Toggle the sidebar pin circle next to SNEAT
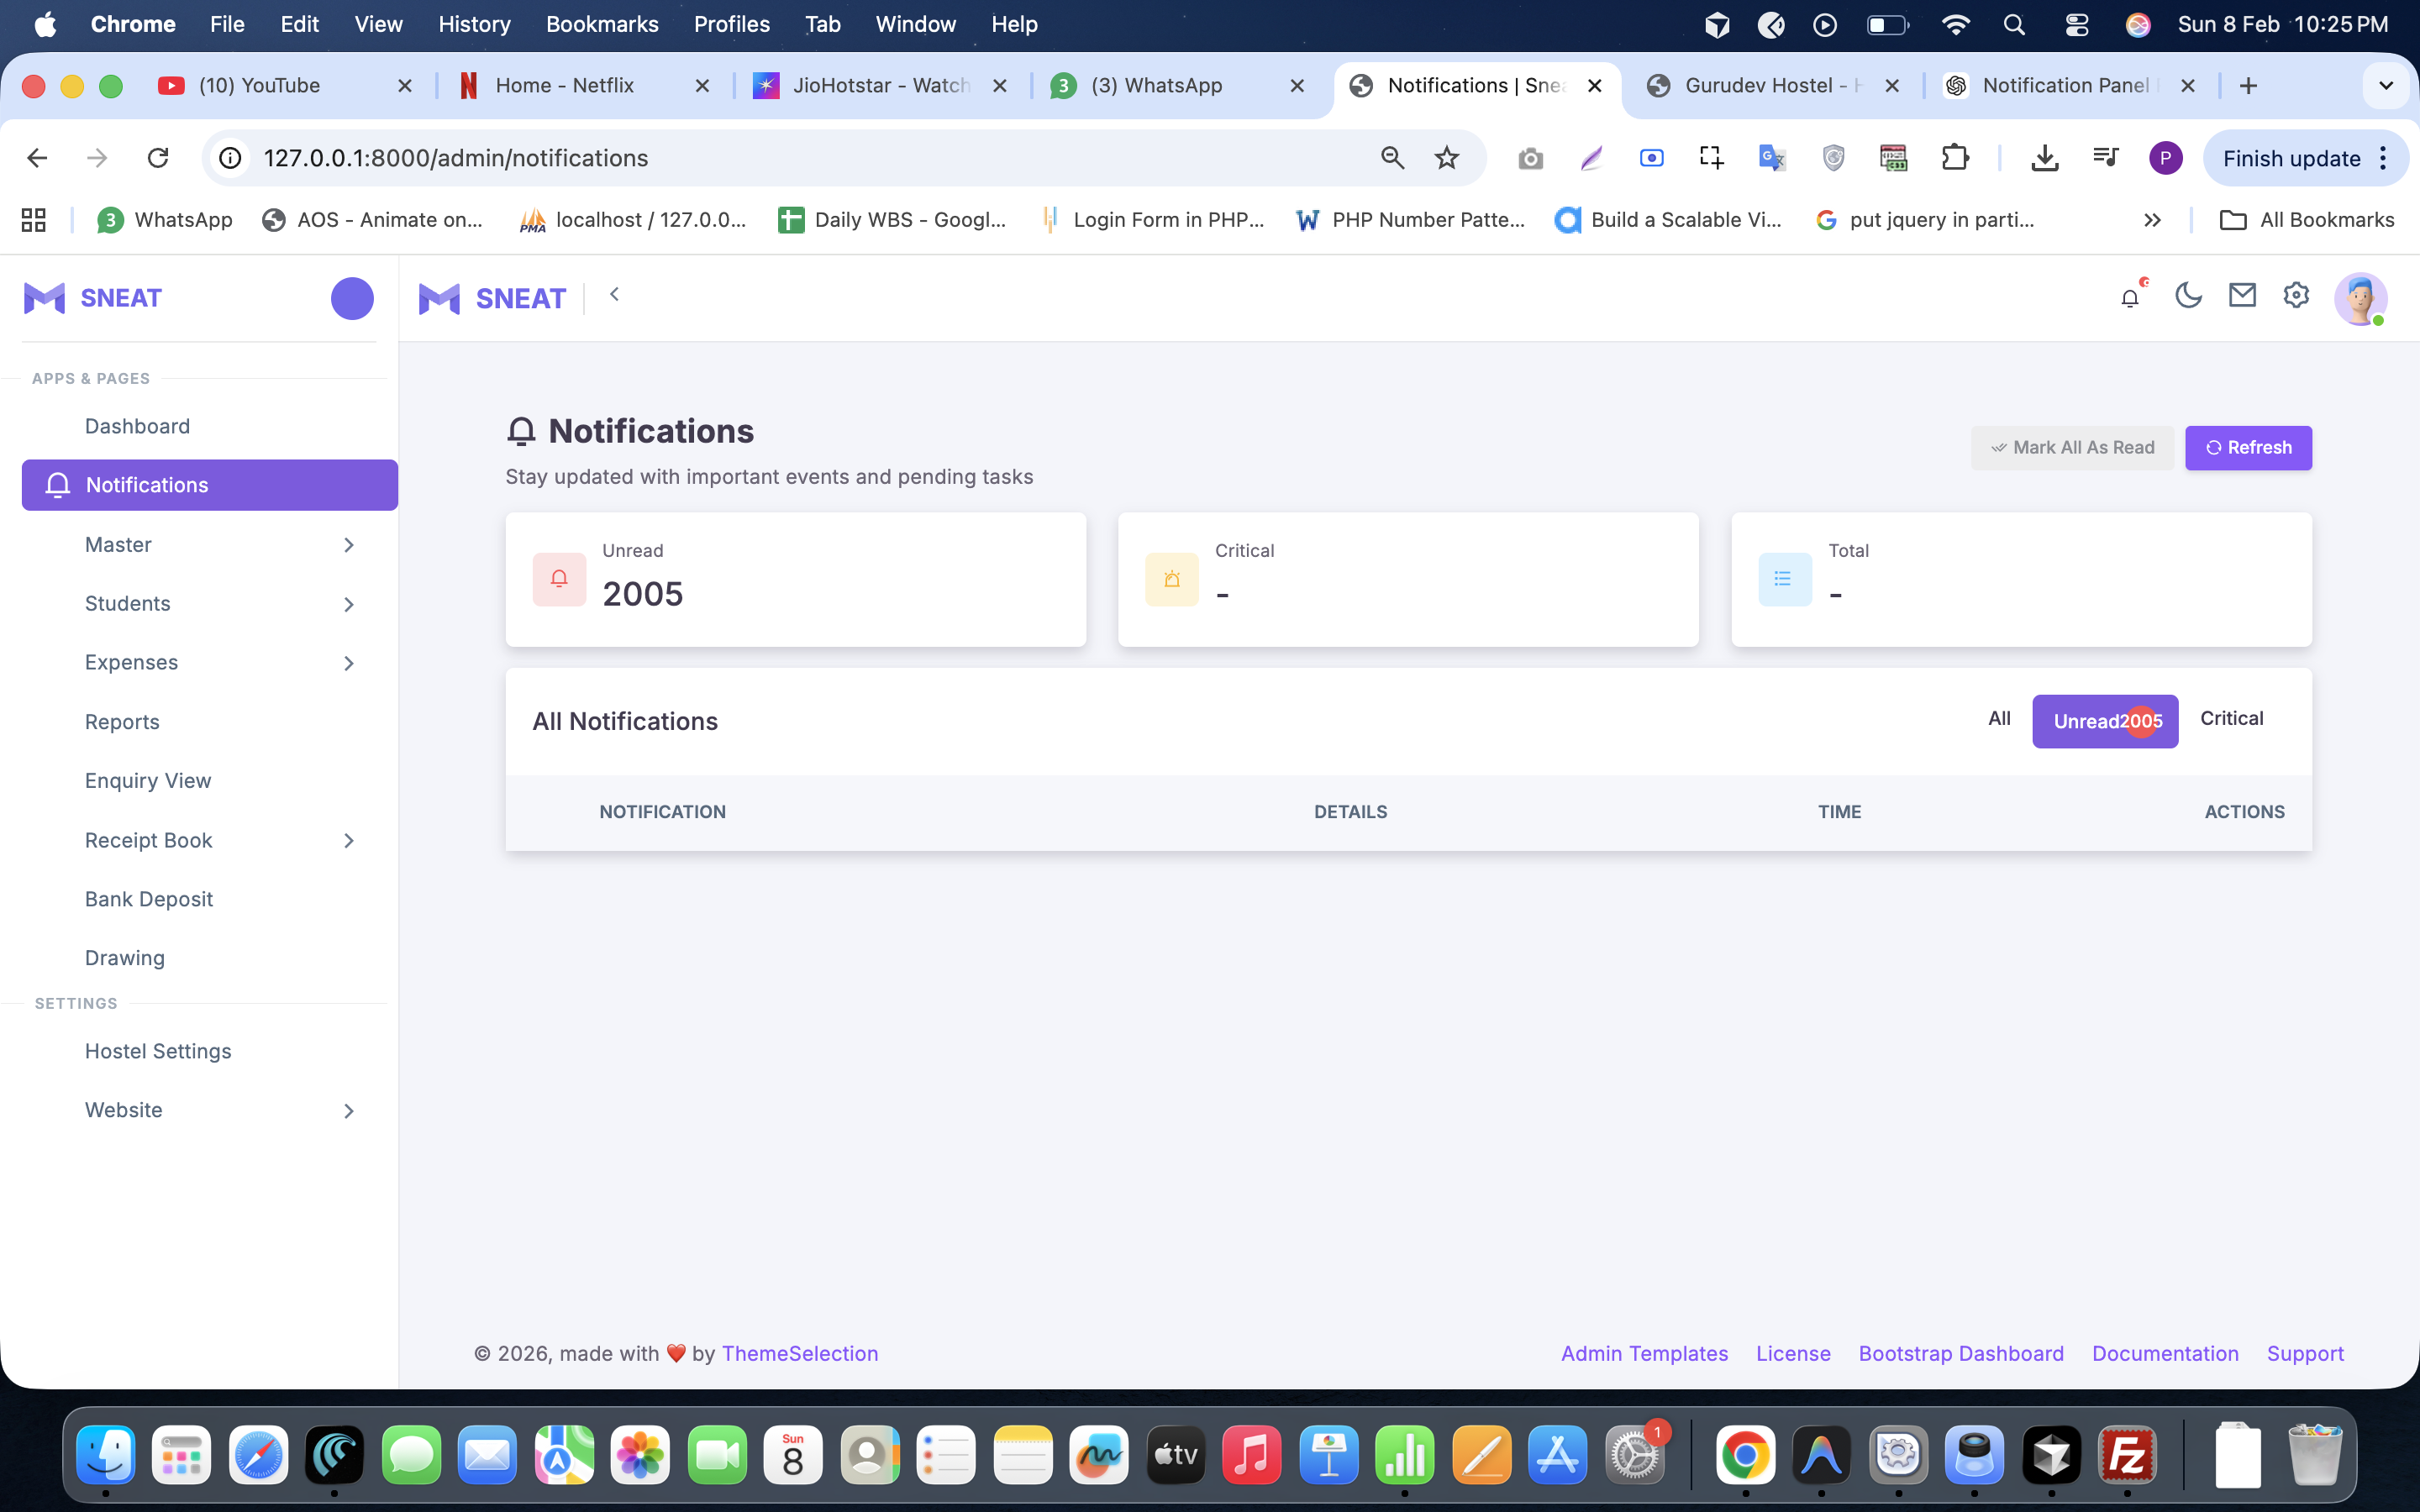This screenshot has height=1512, width=2420. click(x=352, y=298)
